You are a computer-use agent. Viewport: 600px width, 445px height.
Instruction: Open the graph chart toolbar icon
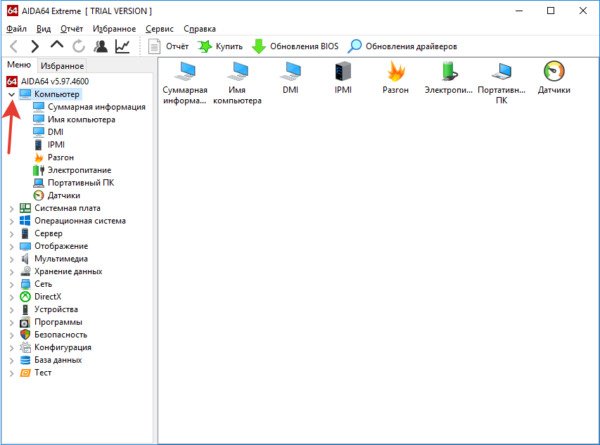click(122, 46)
